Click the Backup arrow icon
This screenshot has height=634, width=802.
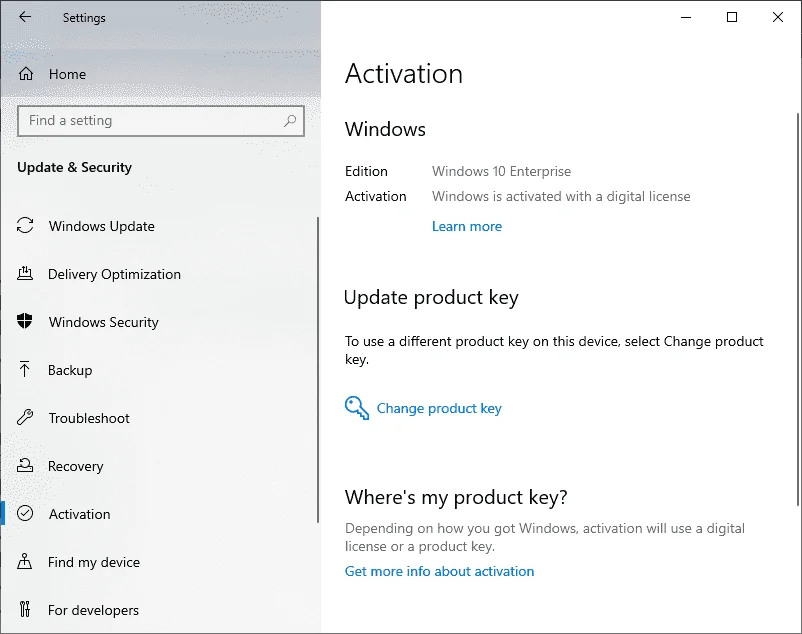pyautogui.click(x=25, y=369)
